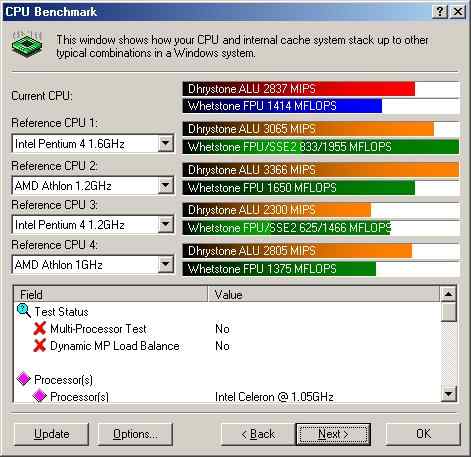Click the title bar help question mark
This screenshot has height=457, width=471.
pyautogui.click(x=440, y=12)
